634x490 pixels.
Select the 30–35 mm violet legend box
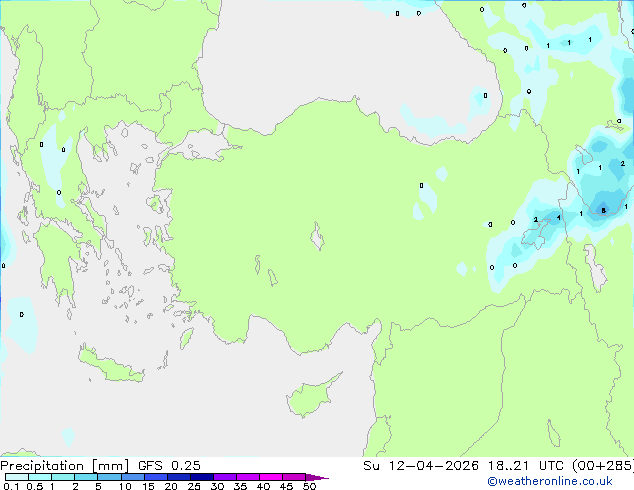[x=225, y=477]
